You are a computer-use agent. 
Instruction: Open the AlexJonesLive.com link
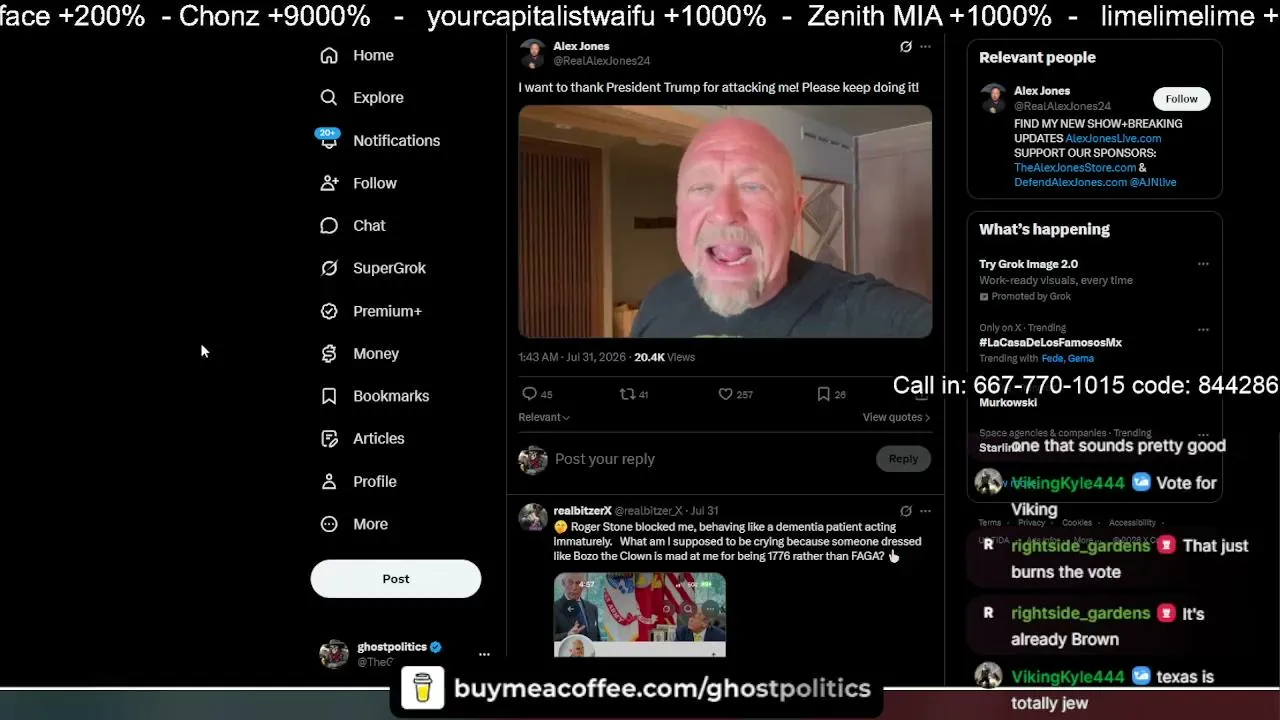pyautogui.click(x=1113, y=138)
